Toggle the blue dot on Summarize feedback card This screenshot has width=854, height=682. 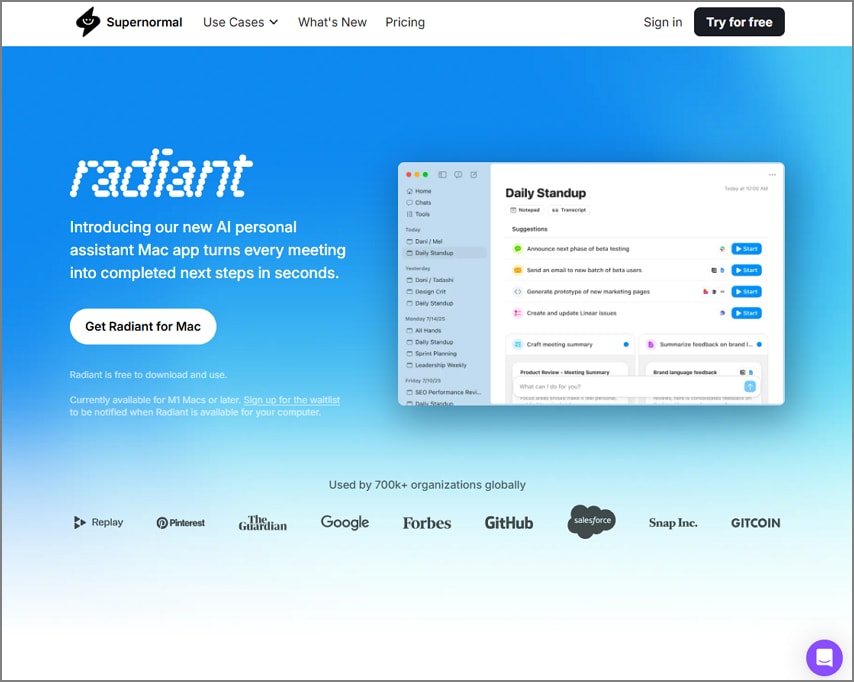tap(760, 344)
